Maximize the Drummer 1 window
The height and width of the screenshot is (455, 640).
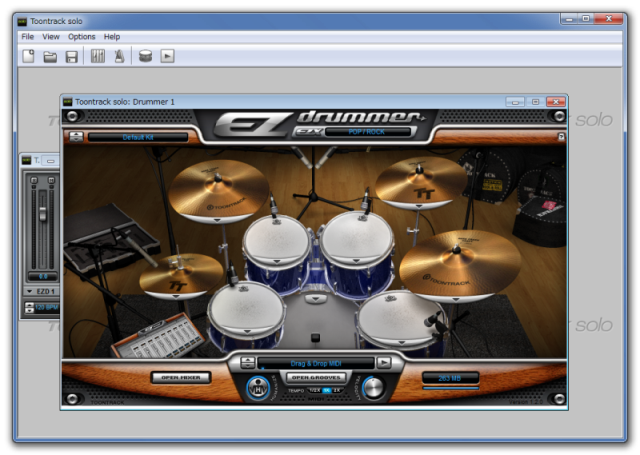pos(535,102)
